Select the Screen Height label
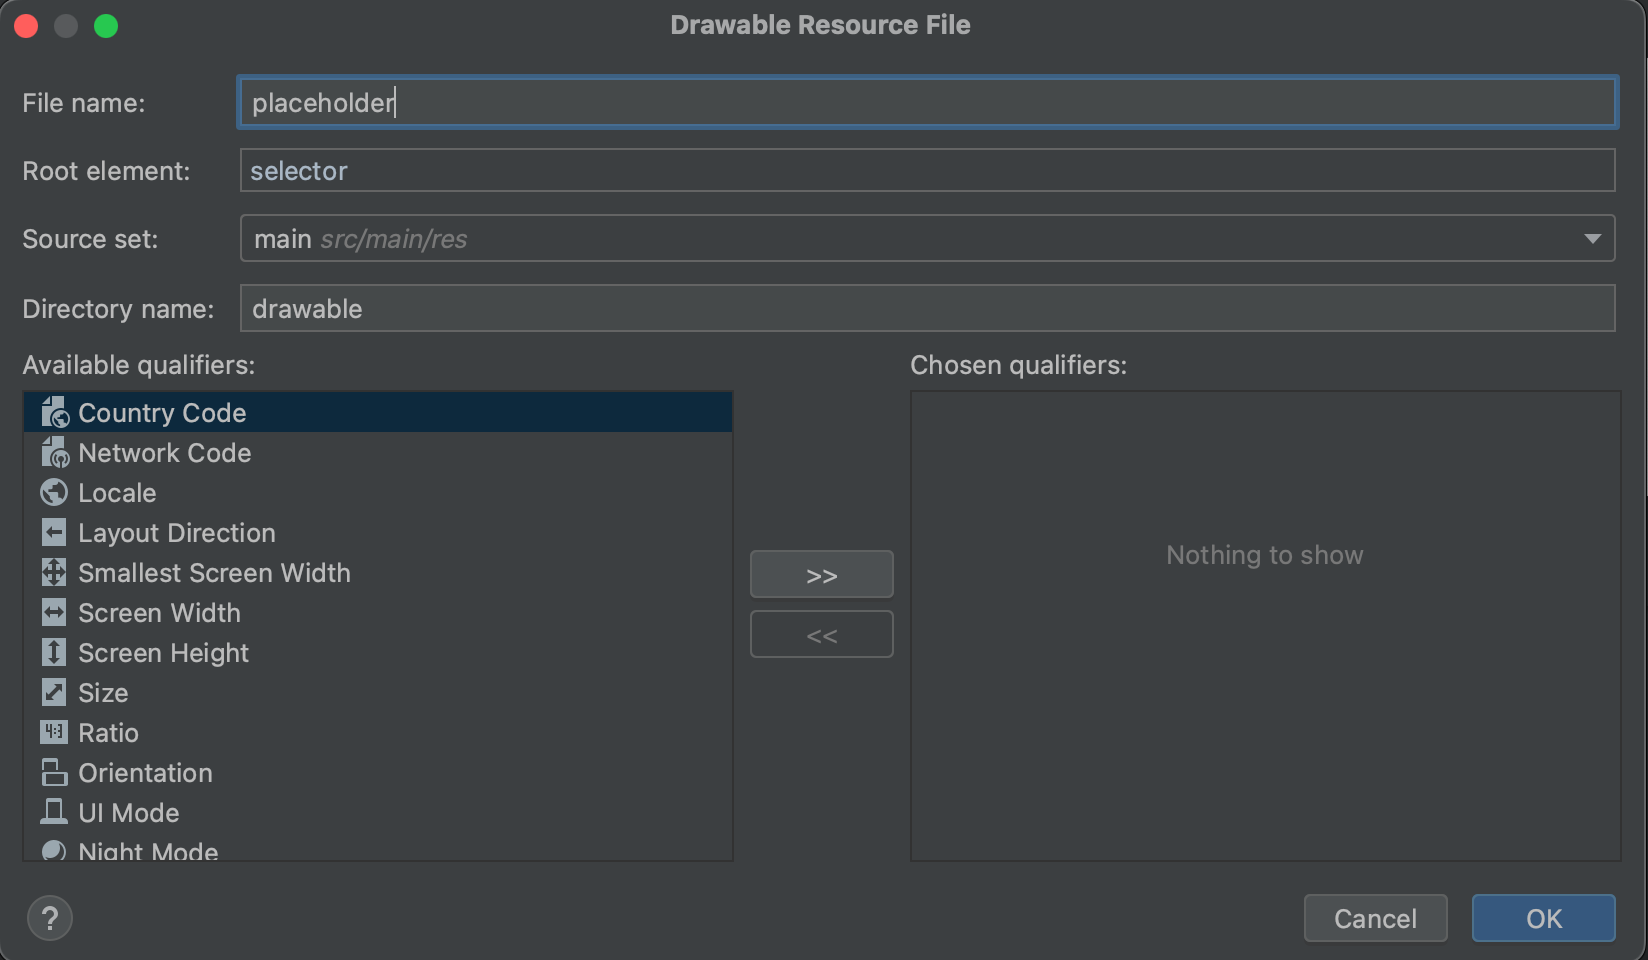The image size is (1648, 960). 163,653
